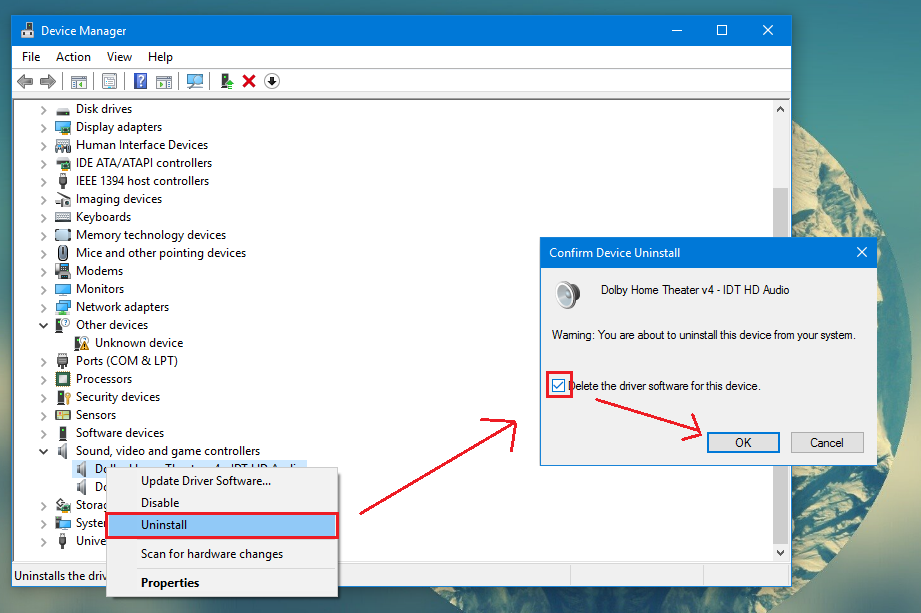Click the show/hide console tree icon

tap(79, 82)
